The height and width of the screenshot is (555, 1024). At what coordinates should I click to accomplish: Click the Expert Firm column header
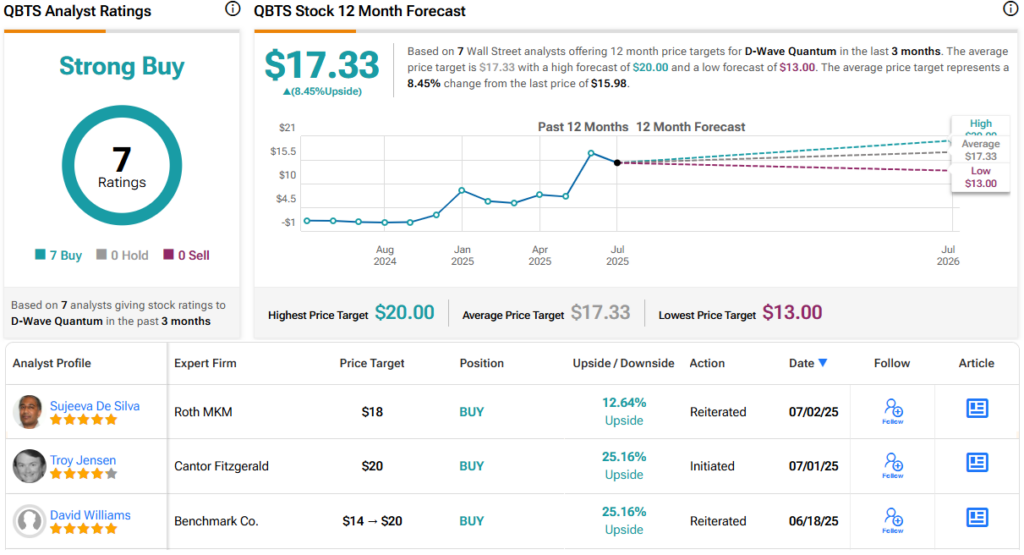205,363
